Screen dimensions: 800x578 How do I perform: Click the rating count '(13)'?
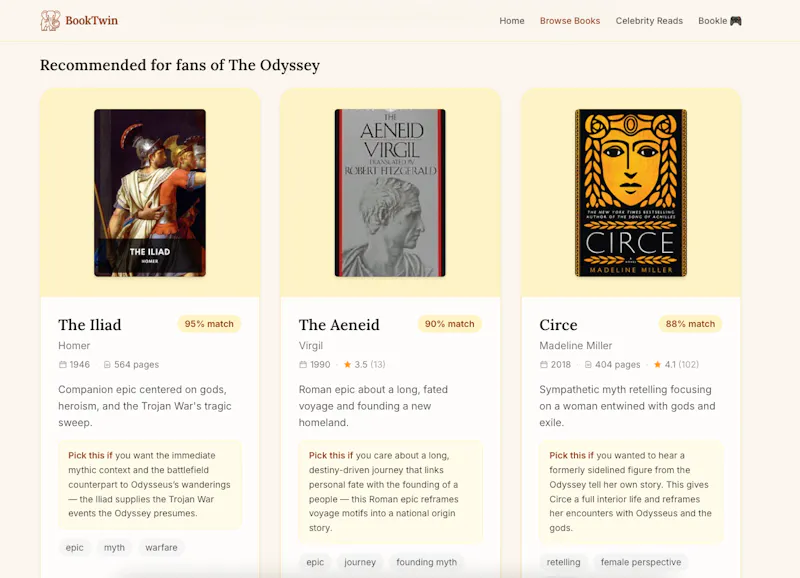(378, 365)
